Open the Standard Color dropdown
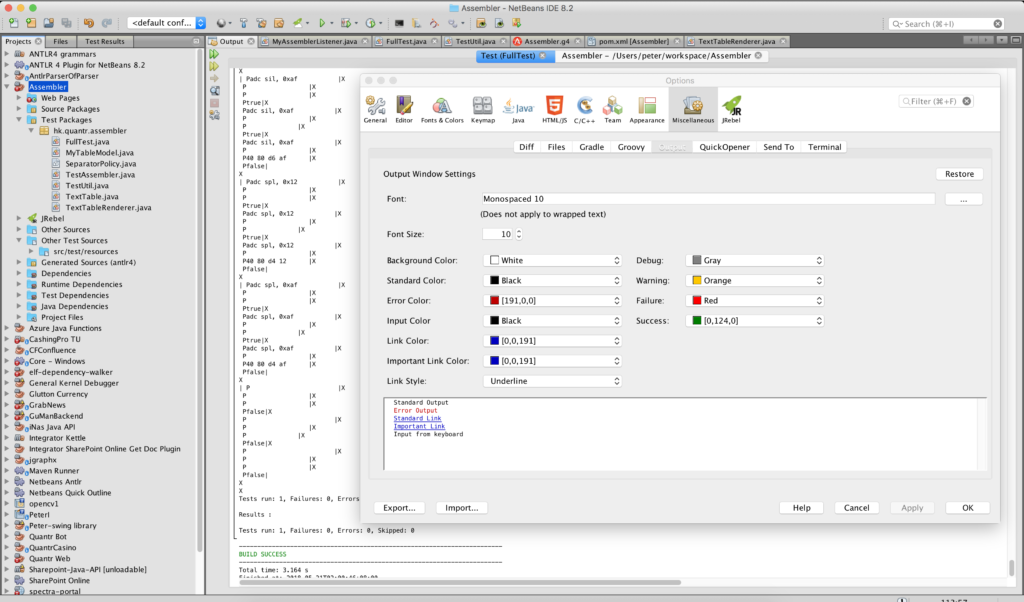Screen dimensions: 1024x602 point(552,281)
